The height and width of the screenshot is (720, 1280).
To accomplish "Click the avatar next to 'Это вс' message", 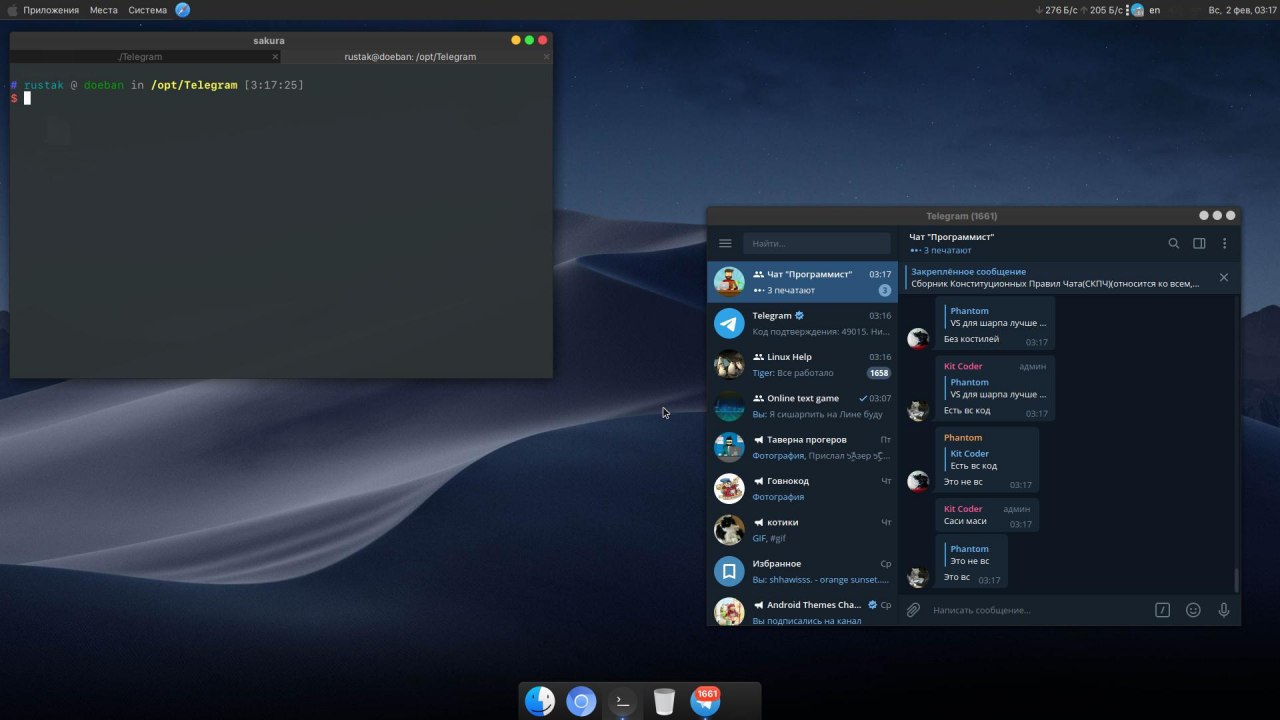I will point(918,576).
